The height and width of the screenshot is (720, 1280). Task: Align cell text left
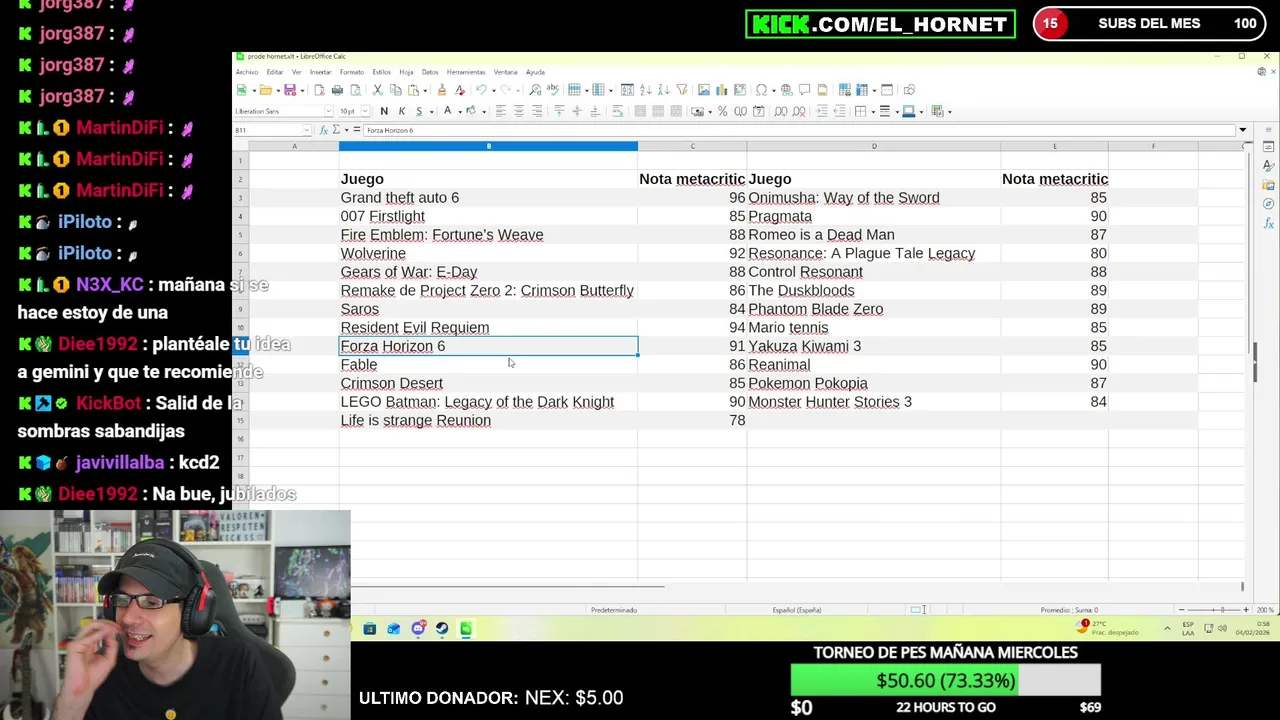tap(500, 111)
